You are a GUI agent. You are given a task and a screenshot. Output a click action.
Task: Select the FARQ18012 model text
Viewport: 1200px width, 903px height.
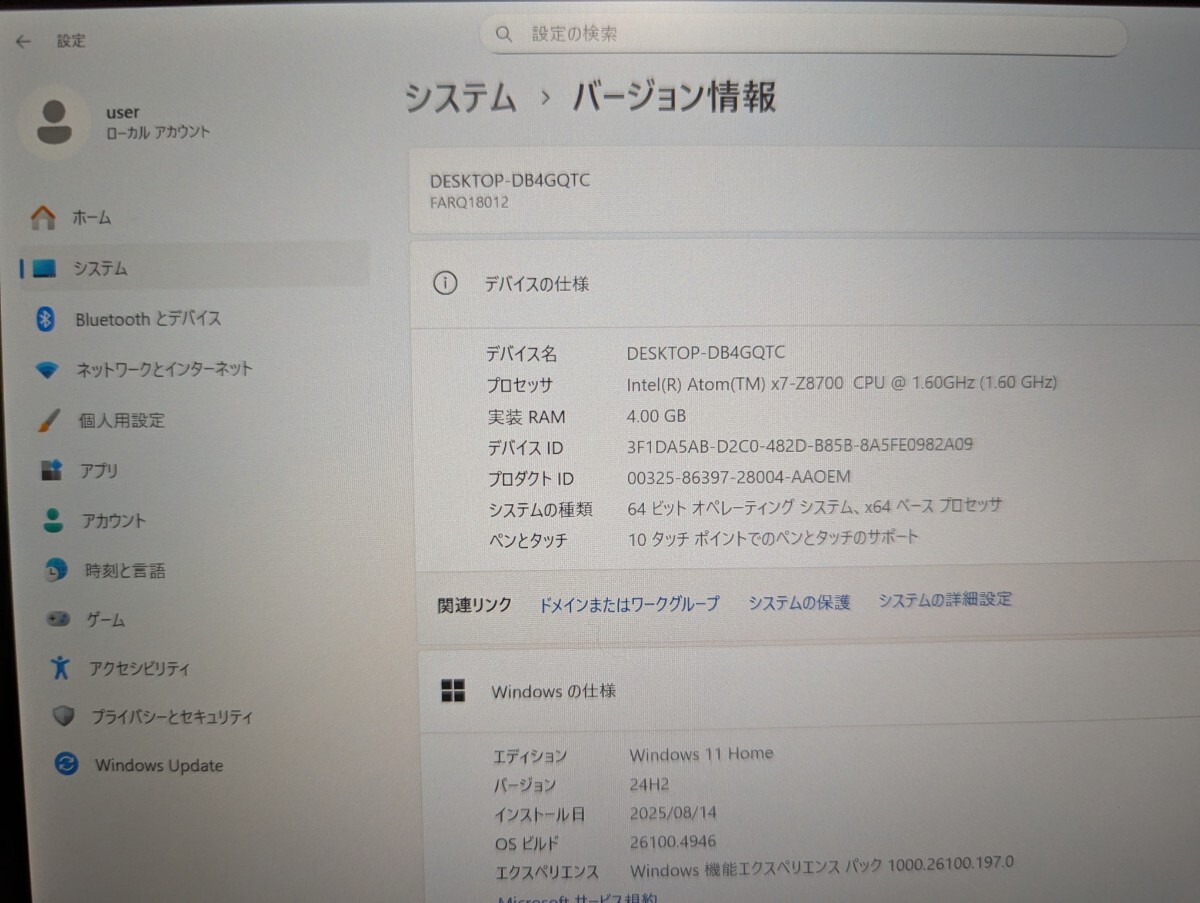point(469,202)
